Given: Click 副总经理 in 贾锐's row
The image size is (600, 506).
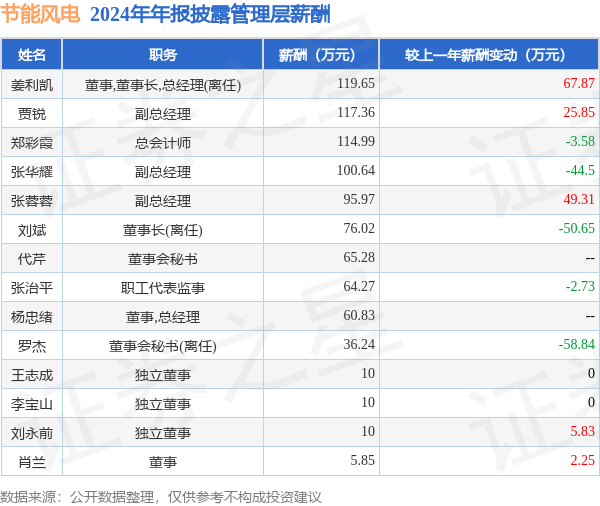Looking at the screenshot, I should point(163,114).
